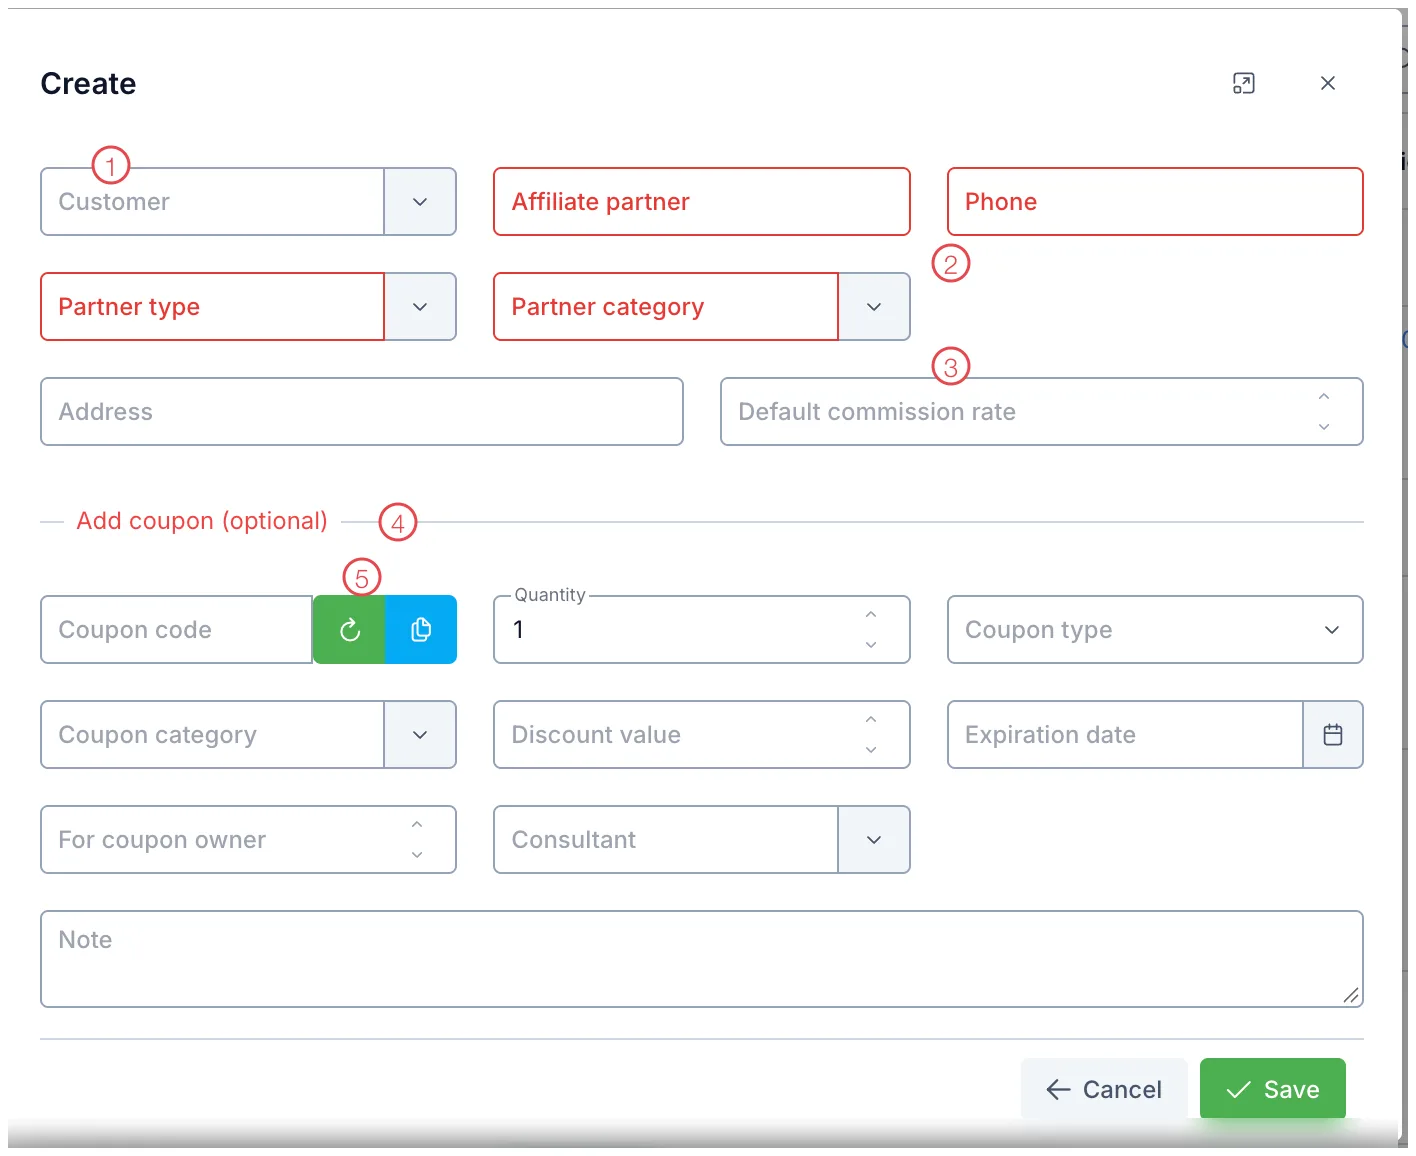Viewport: 1416px width, 1156px height.
Task: Click the Note area resize handle
Action: tap(1351, 995)
